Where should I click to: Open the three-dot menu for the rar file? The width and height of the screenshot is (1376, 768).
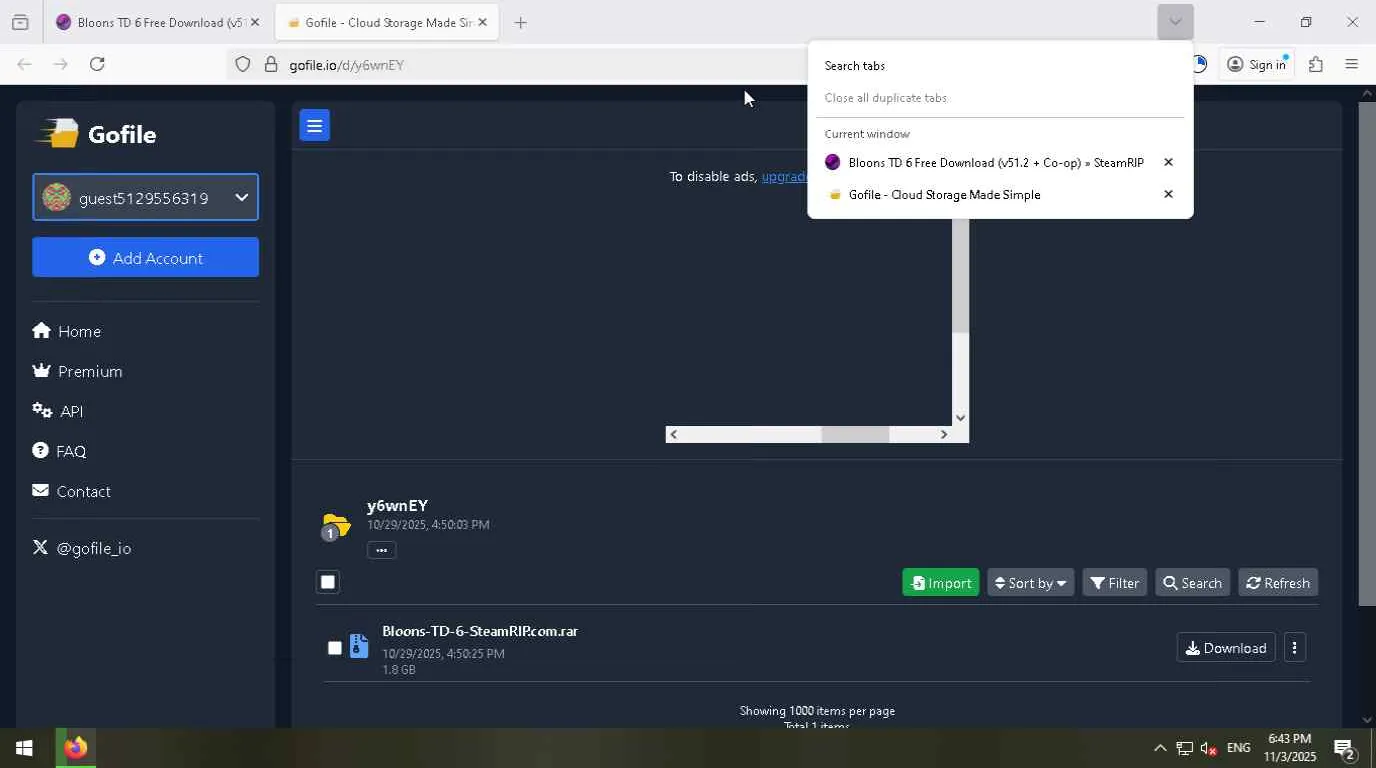(1294, 648)
